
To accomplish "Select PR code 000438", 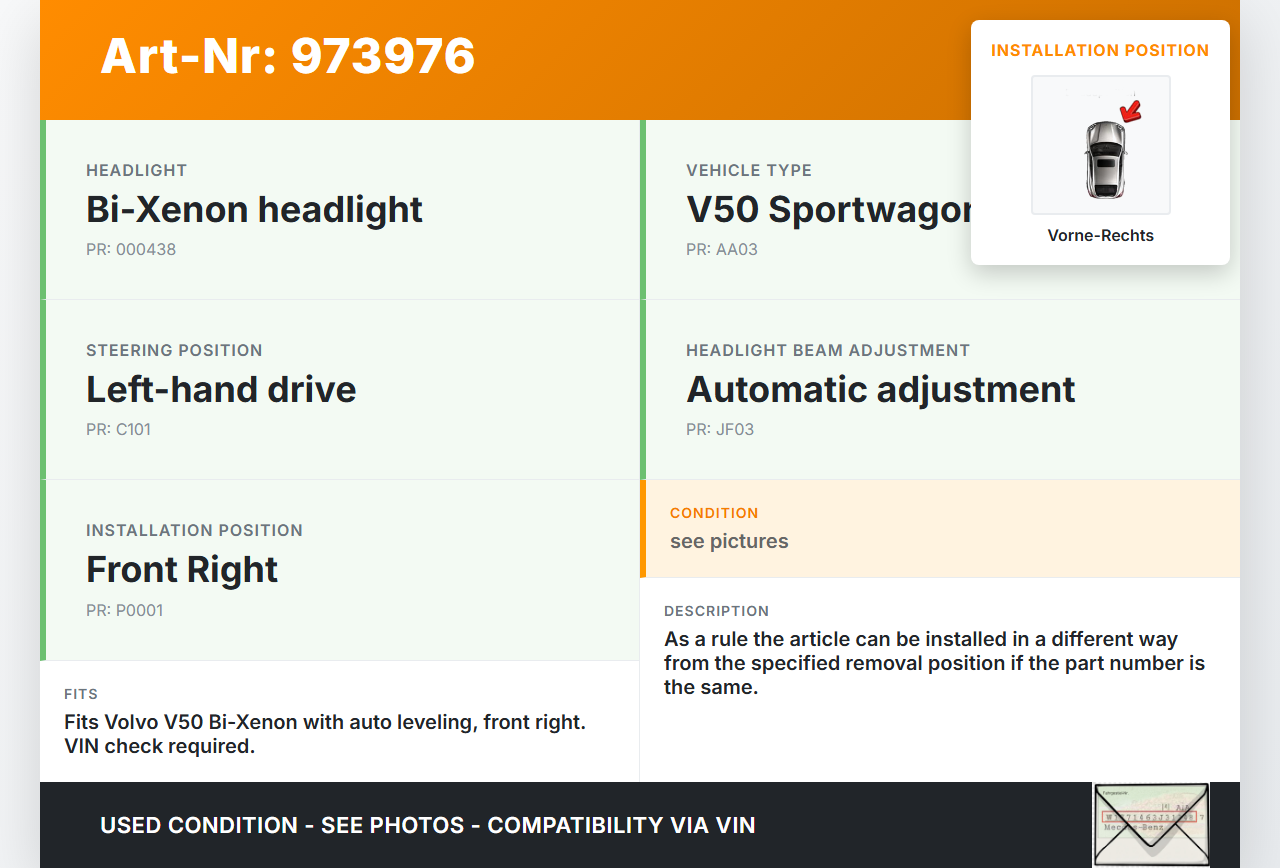I will pyautogui.click(x=131, y=250).
